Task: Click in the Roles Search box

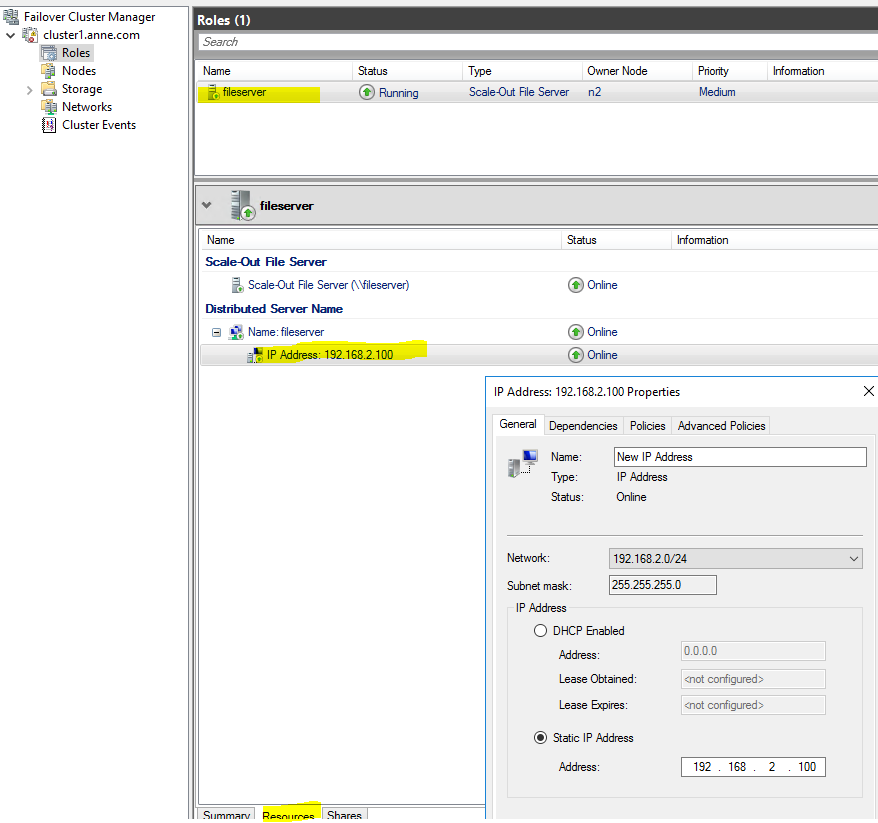Action: [538, 42]
